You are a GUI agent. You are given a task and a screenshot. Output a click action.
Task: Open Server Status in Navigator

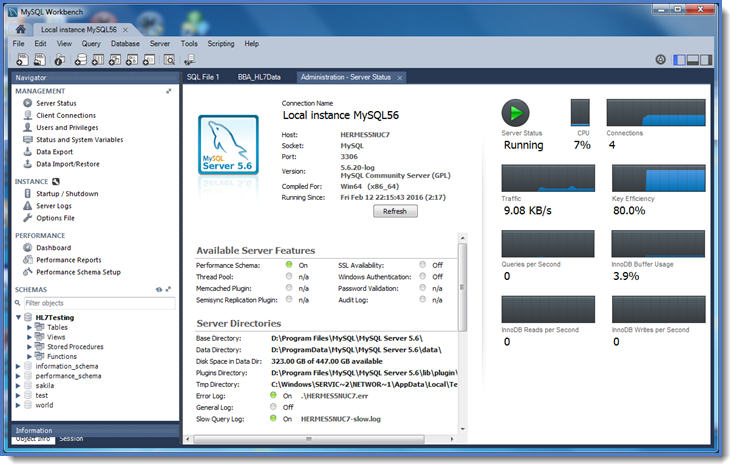tap(56, 103)
